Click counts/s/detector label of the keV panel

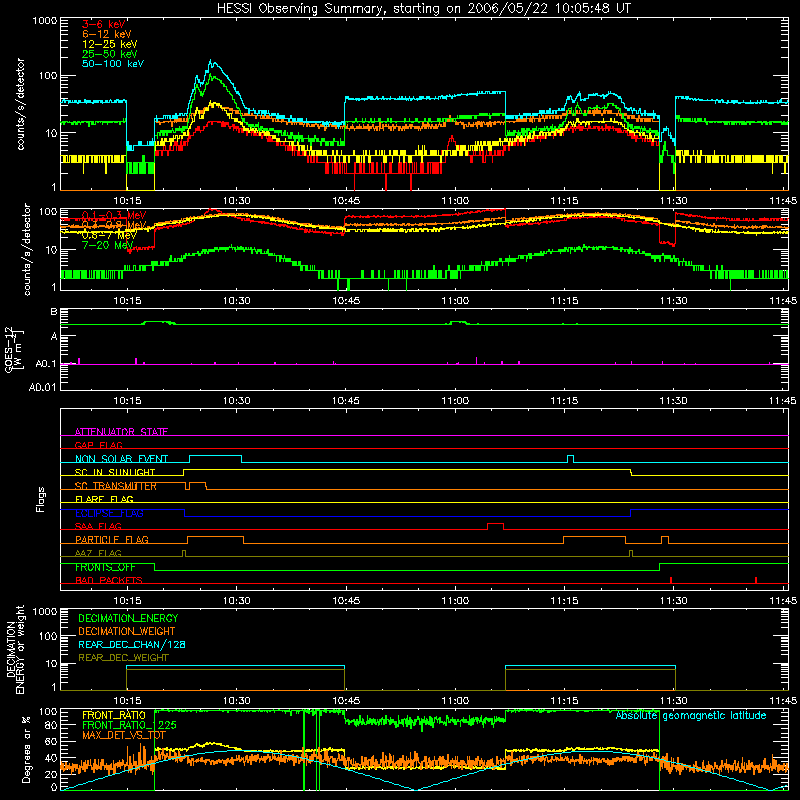(20, 104)
